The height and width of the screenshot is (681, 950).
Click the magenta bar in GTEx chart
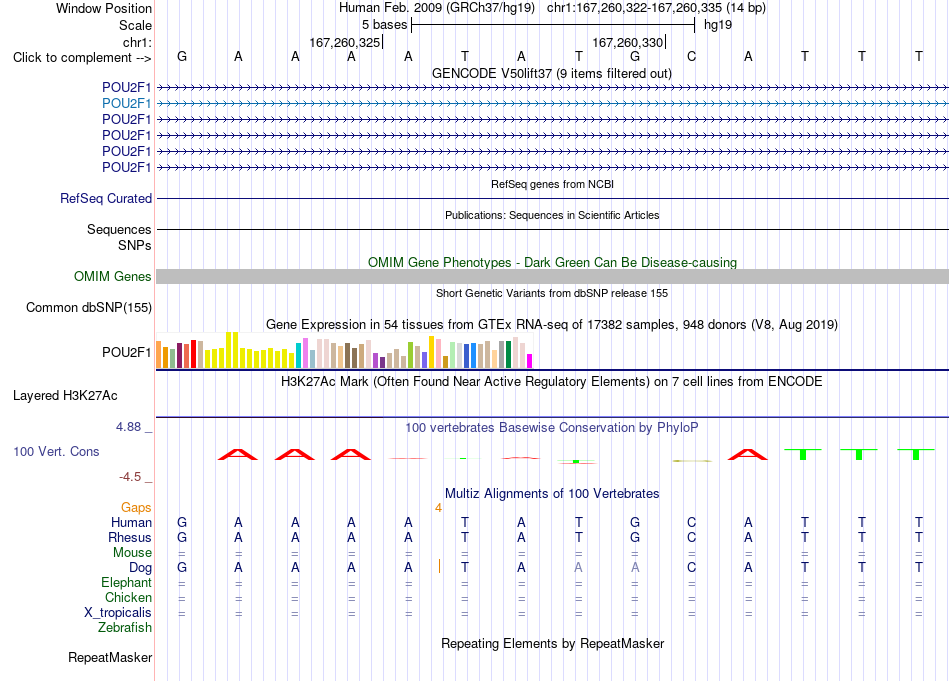pyautogui.click(x=530, y=361)
